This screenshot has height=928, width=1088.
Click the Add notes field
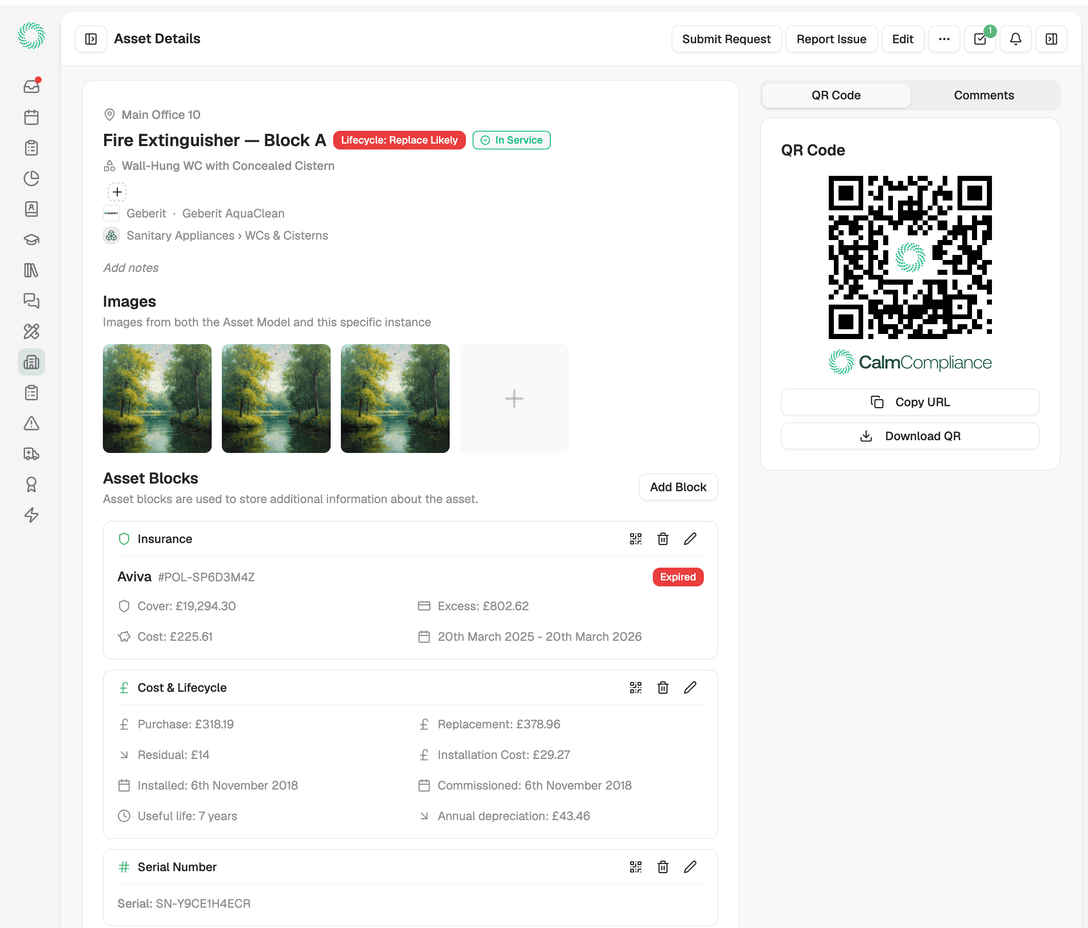(130, 268)
